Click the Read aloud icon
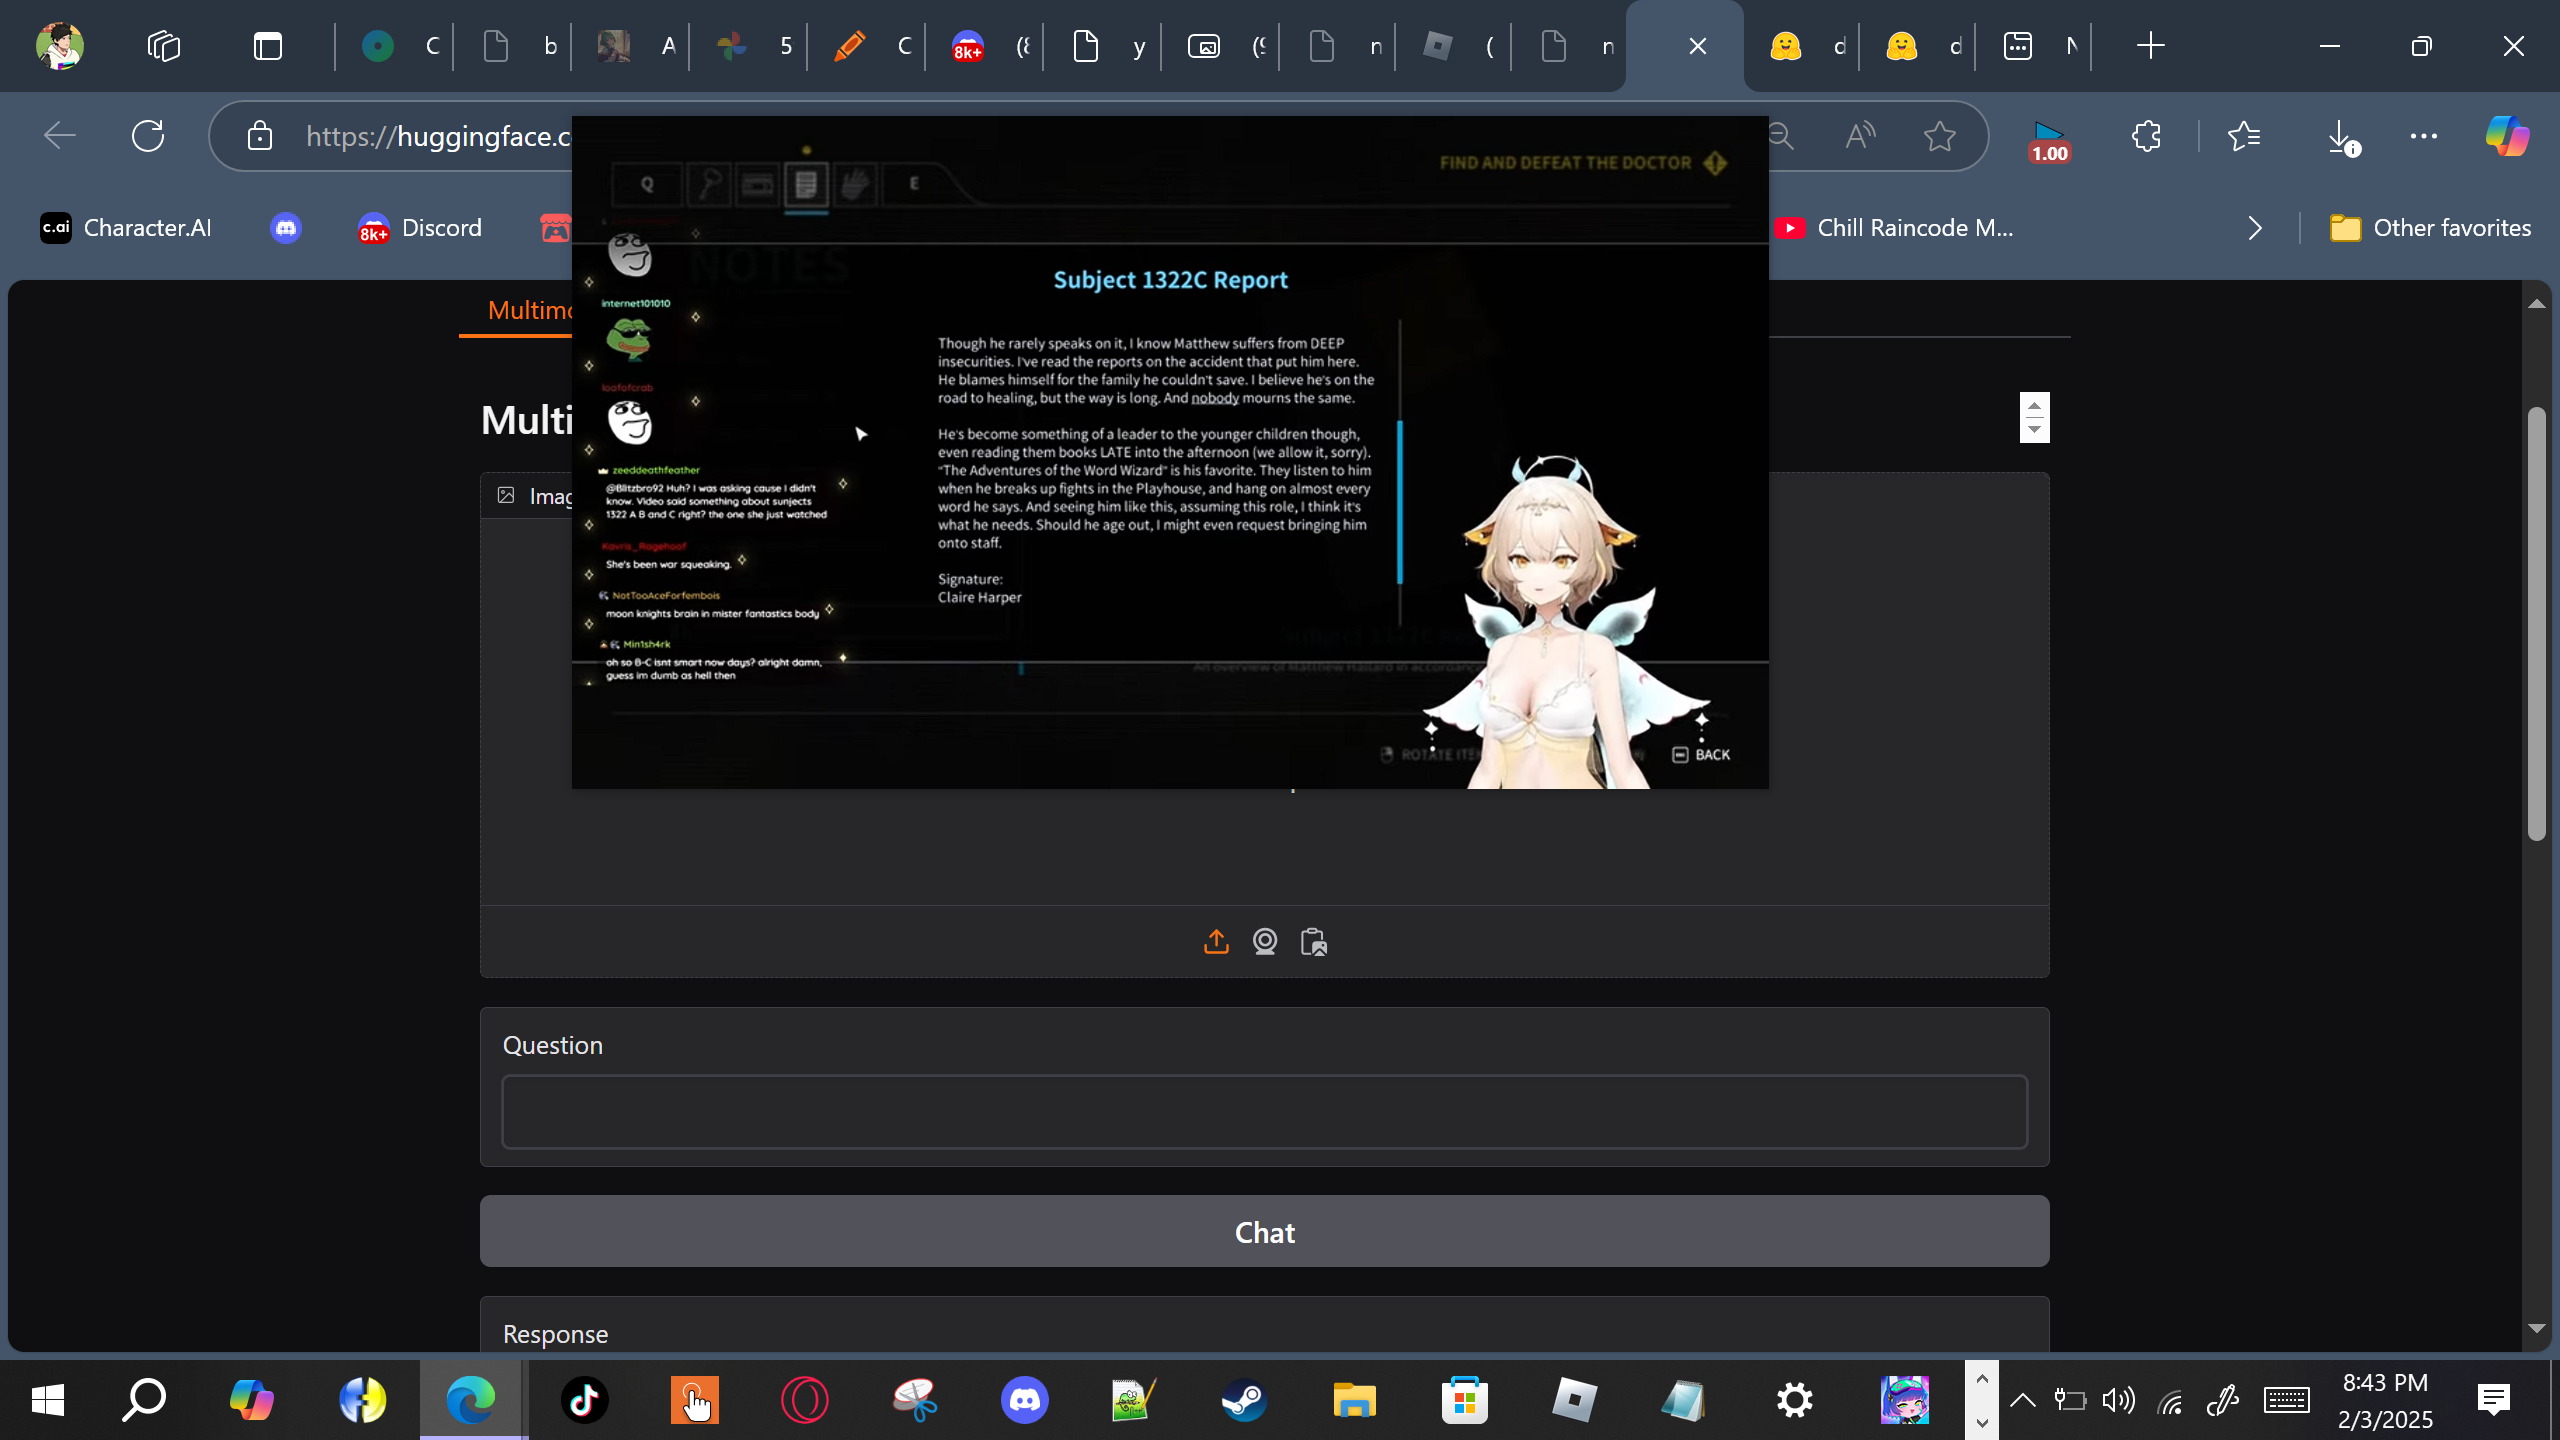 (1860, 136)
